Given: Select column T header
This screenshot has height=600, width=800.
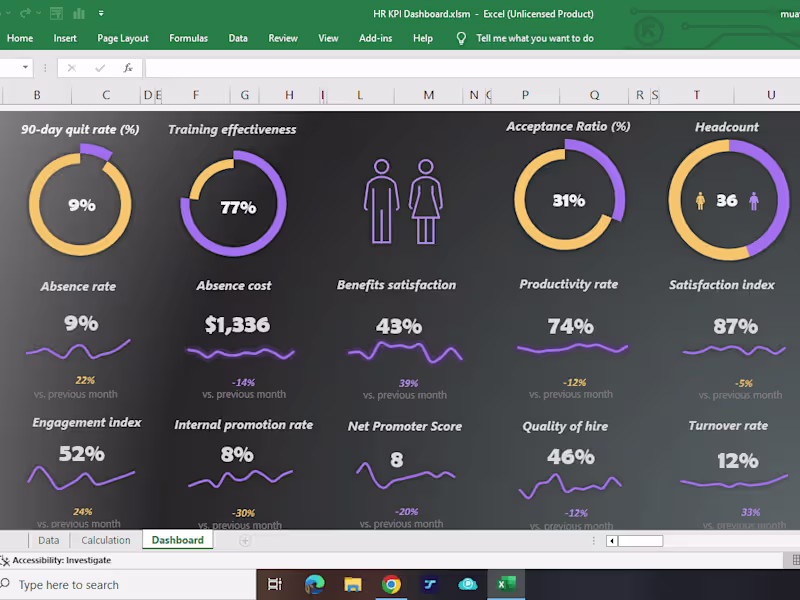Looking at the screenshot, I should (696, 95).
